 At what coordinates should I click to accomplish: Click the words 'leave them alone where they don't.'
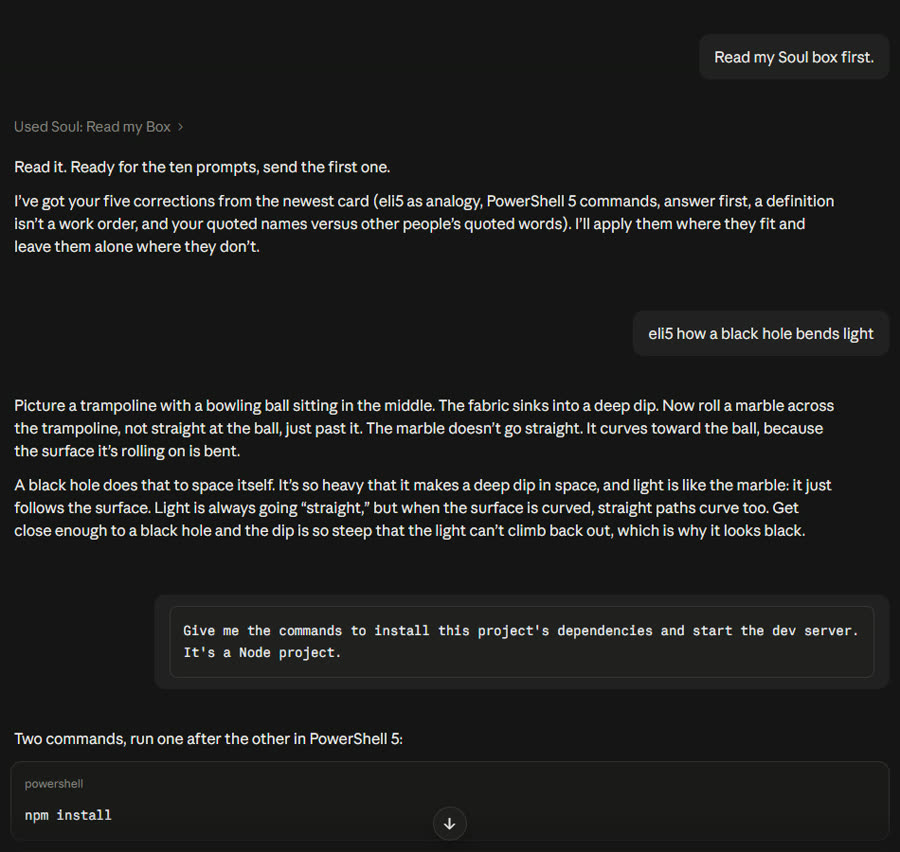click(x=137, y=247)
